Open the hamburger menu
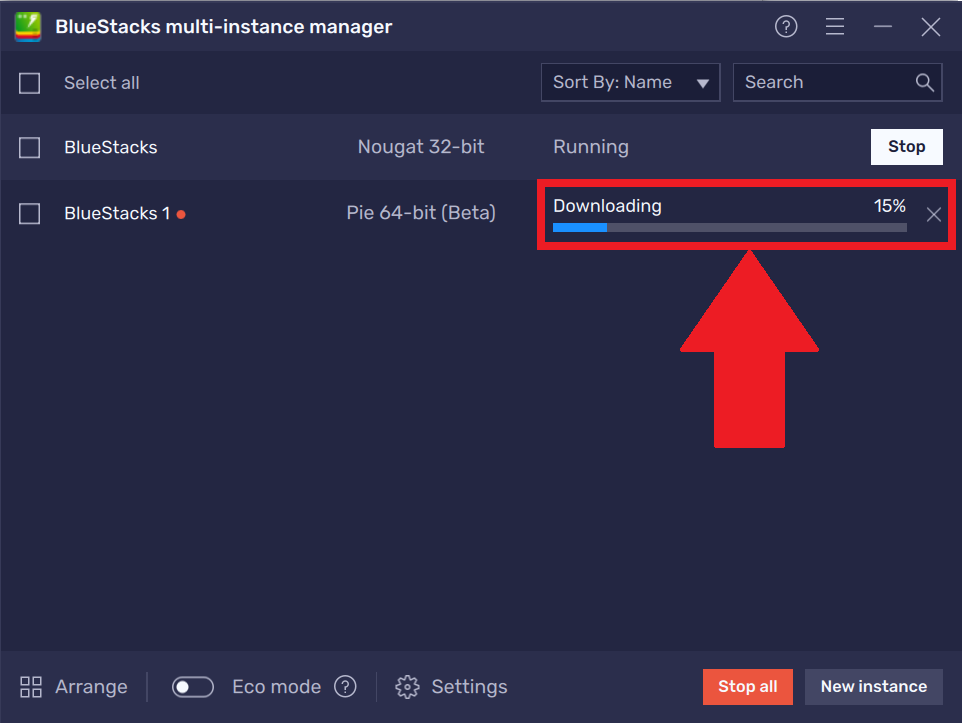 (x=835, y=26)
